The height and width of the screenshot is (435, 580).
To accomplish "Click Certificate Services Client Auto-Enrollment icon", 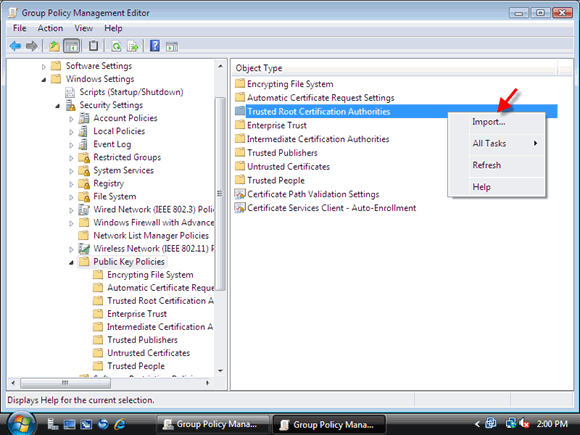I will [240, 208].
